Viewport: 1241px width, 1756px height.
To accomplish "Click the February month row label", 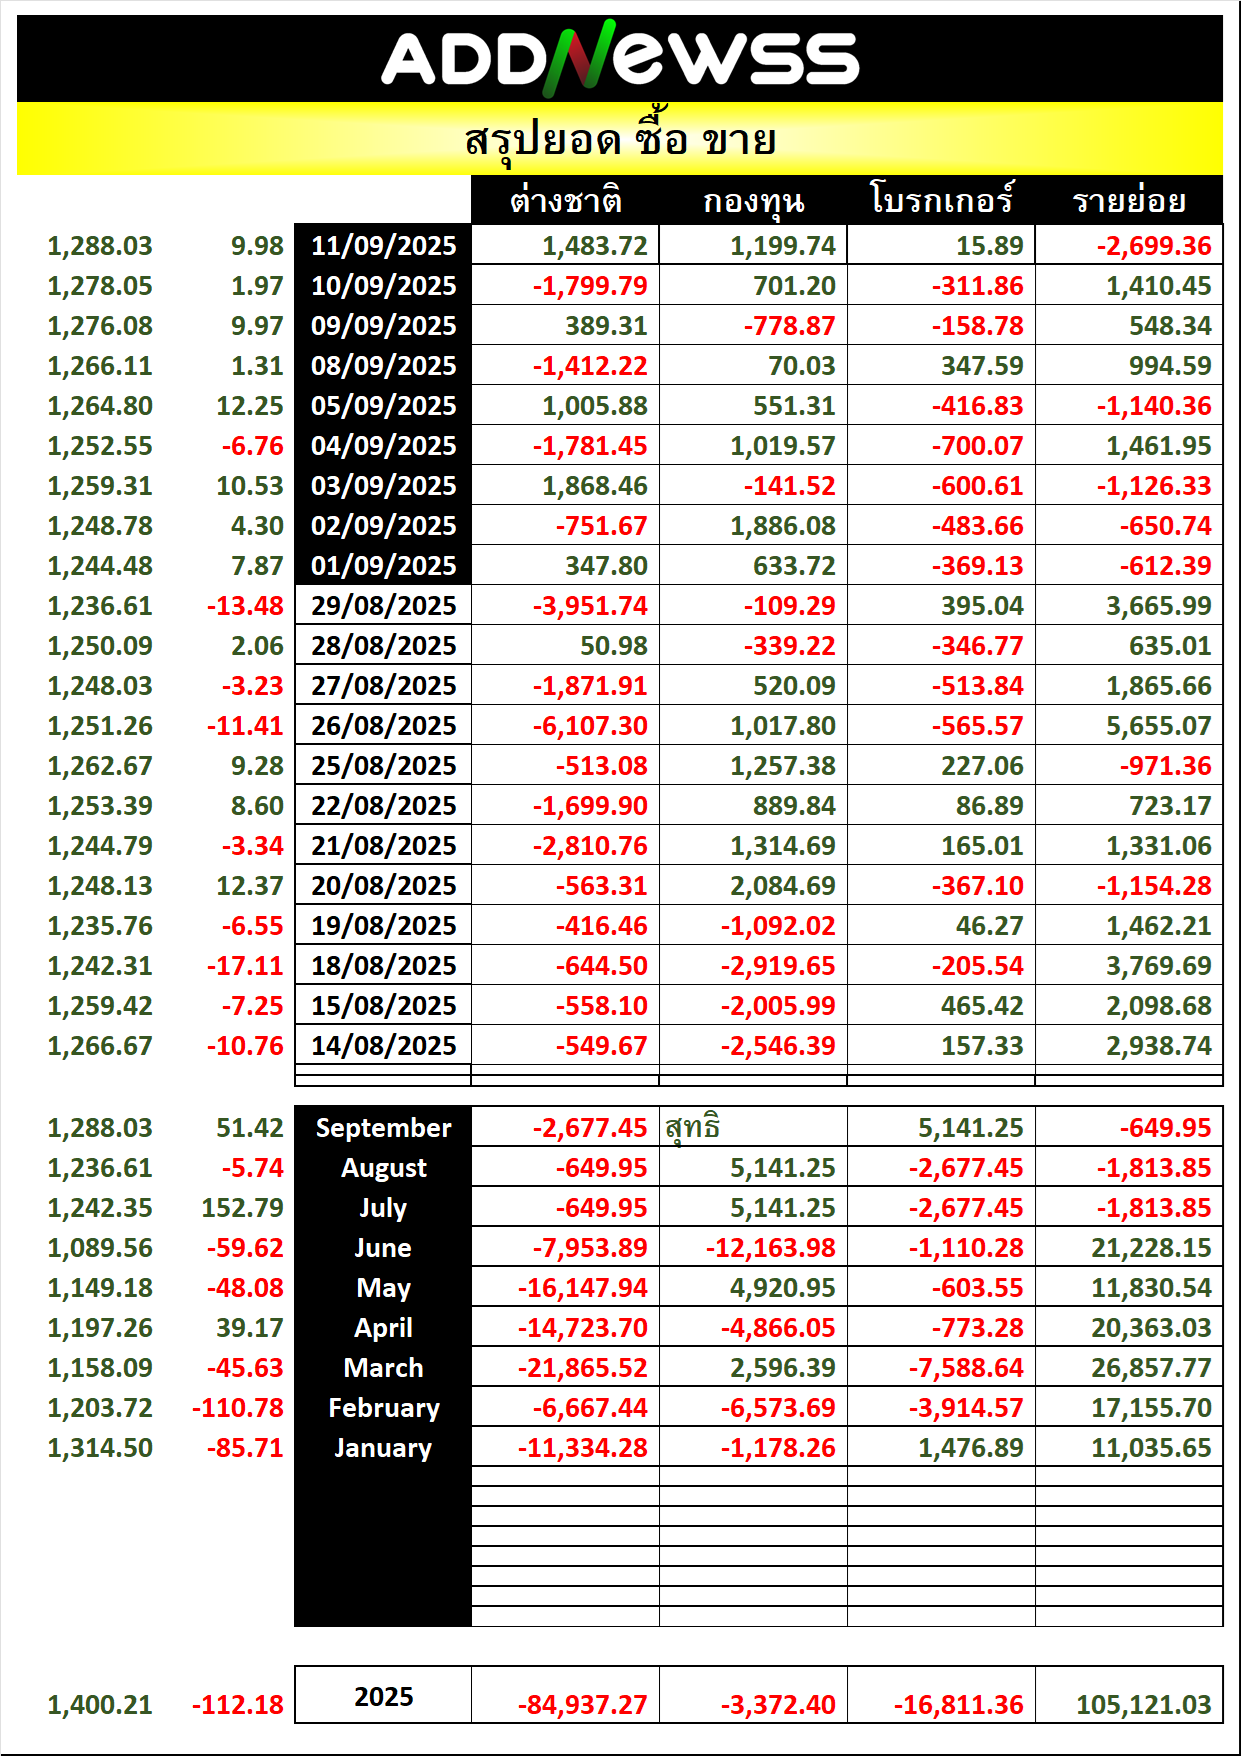I will pyautogui.click(x=383, y=1407).
